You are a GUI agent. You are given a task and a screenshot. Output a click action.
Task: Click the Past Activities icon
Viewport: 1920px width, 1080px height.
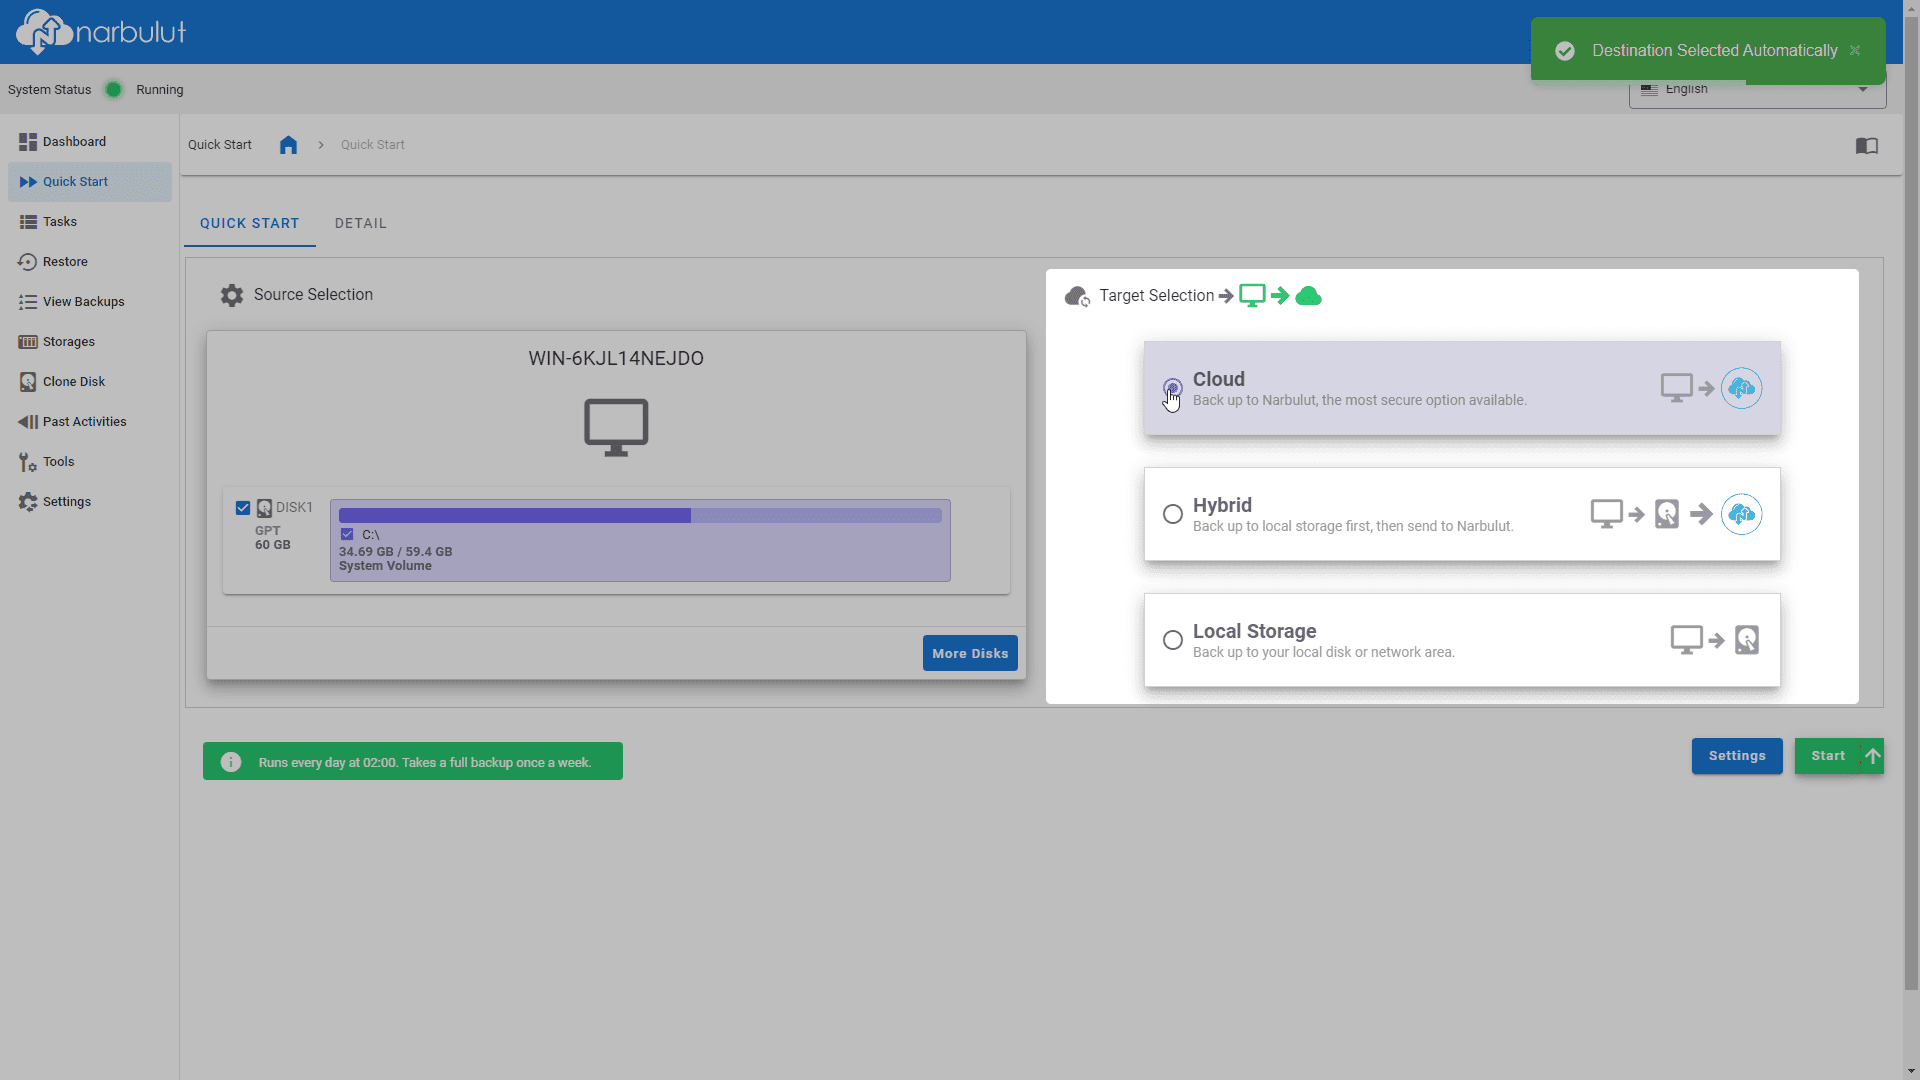coord(27,422)
